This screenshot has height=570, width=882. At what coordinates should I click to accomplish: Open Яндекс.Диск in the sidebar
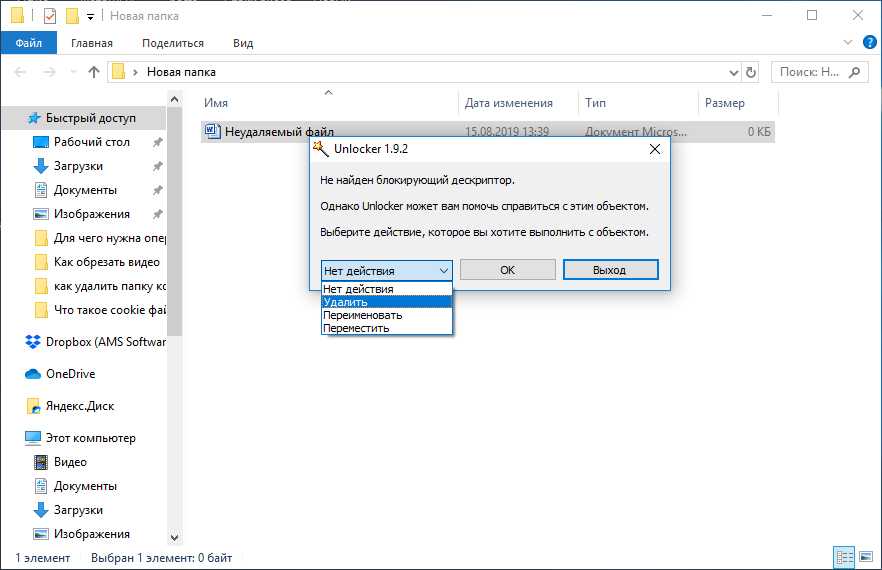(x=80, y=406)
